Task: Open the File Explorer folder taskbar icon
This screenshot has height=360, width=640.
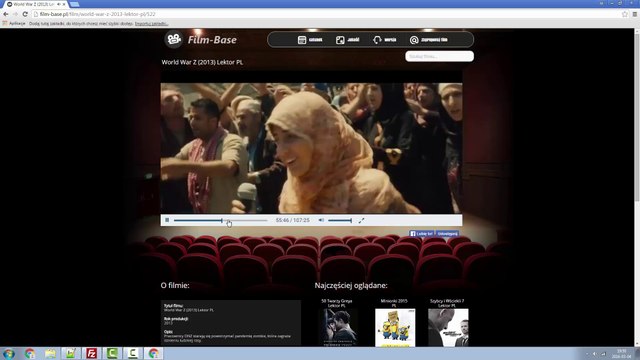Action: point(50,353)
